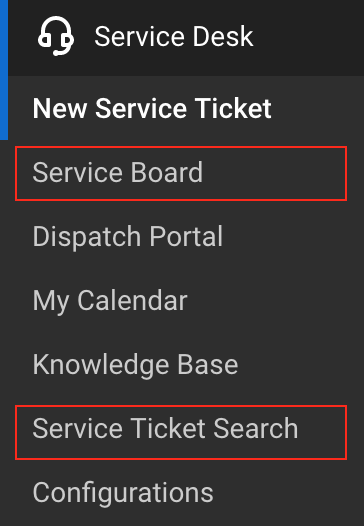The width and height of the screenshot is (364, 526).
Task: Launch the highlighted Service Ticket Search entry
Action: (x=181, y=432)
